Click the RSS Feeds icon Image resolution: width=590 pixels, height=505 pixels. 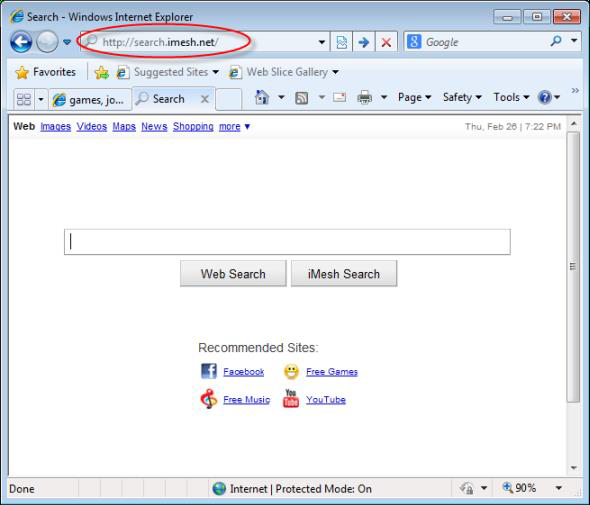tap(301, 98)
